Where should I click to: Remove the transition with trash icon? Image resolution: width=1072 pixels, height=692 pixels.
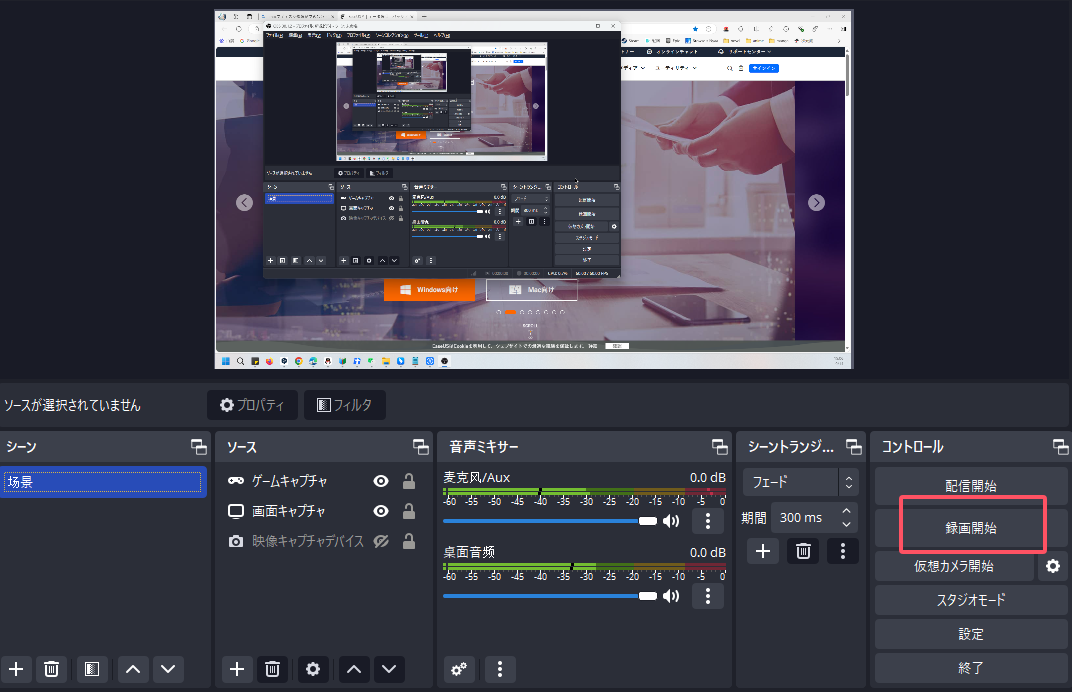pos(802,551)
